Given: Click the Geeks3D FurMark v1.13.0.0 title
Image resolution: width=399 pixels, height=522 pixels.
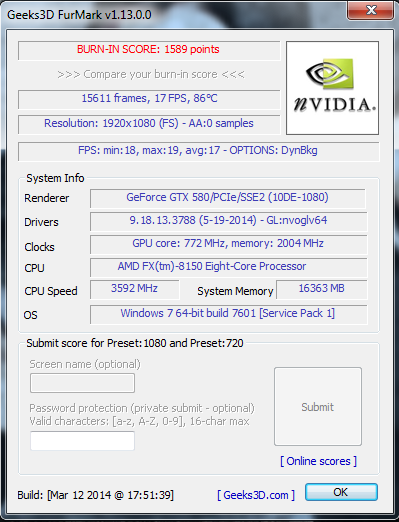Looking at the screenshot, I should (x=79, y=15).
